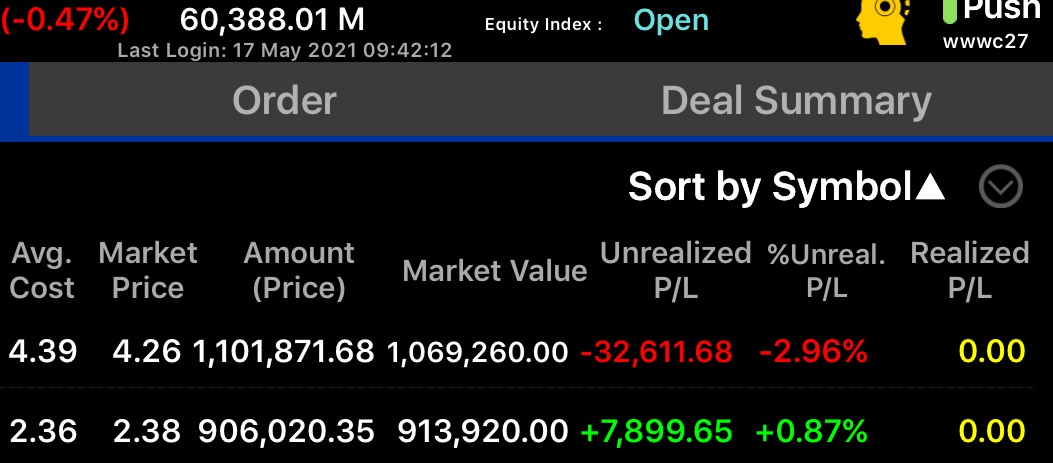The width and height of the screenshot is (1053, 463).
Task: Click the Market Value column header
Action: [x=495, y=271]
